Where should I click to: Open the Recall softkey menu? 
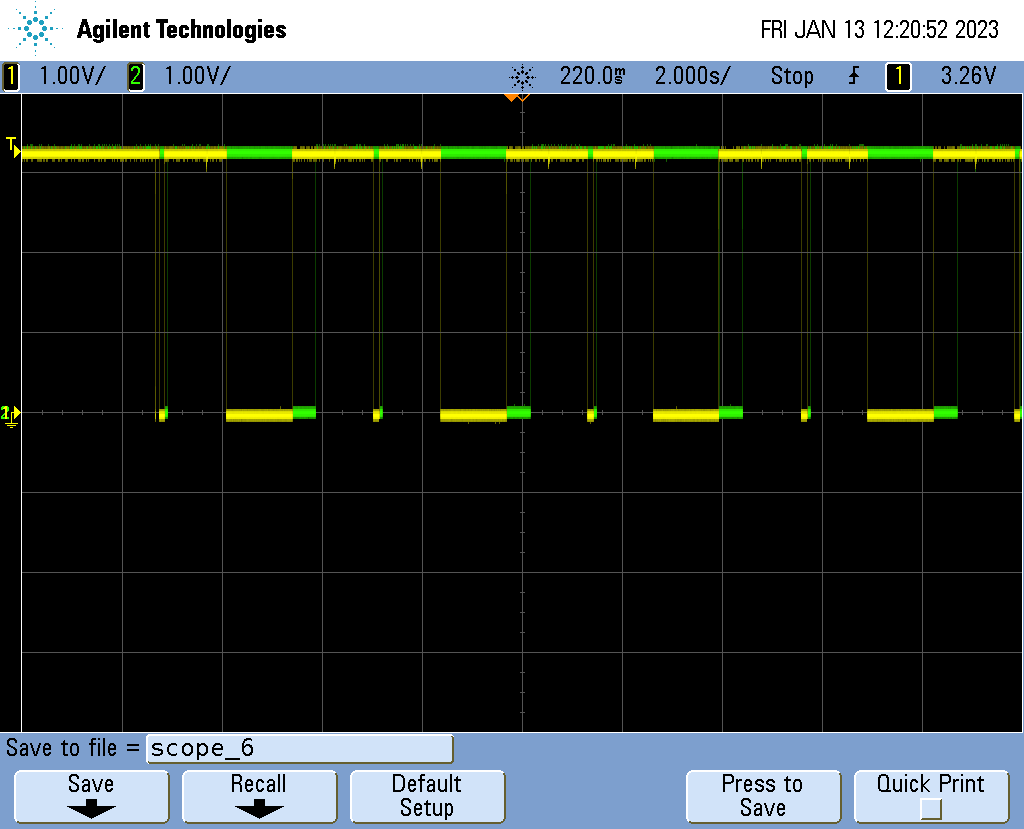tap(258, 796)
